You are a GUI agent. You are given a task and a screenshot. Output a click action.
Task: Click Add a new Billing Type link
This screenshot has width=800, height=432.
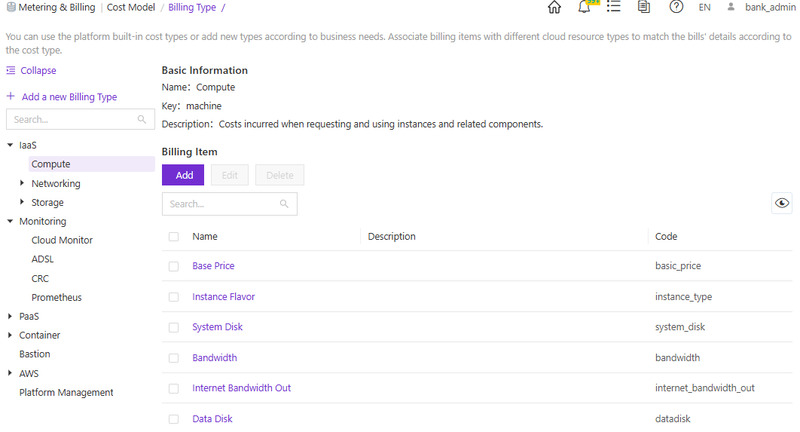(x=69, y=96)
